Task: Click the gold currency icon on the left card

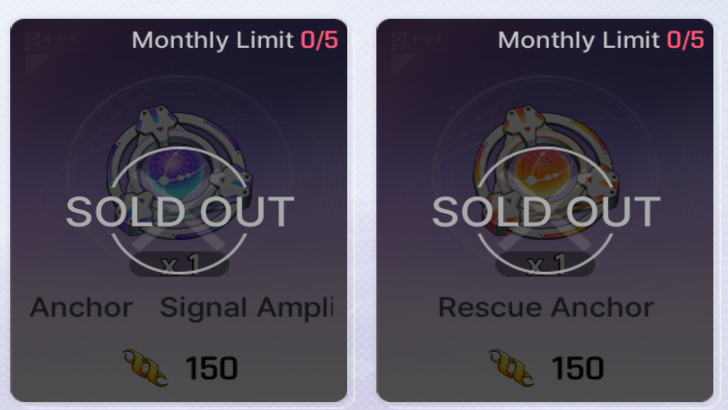Action: coord(147,367)
